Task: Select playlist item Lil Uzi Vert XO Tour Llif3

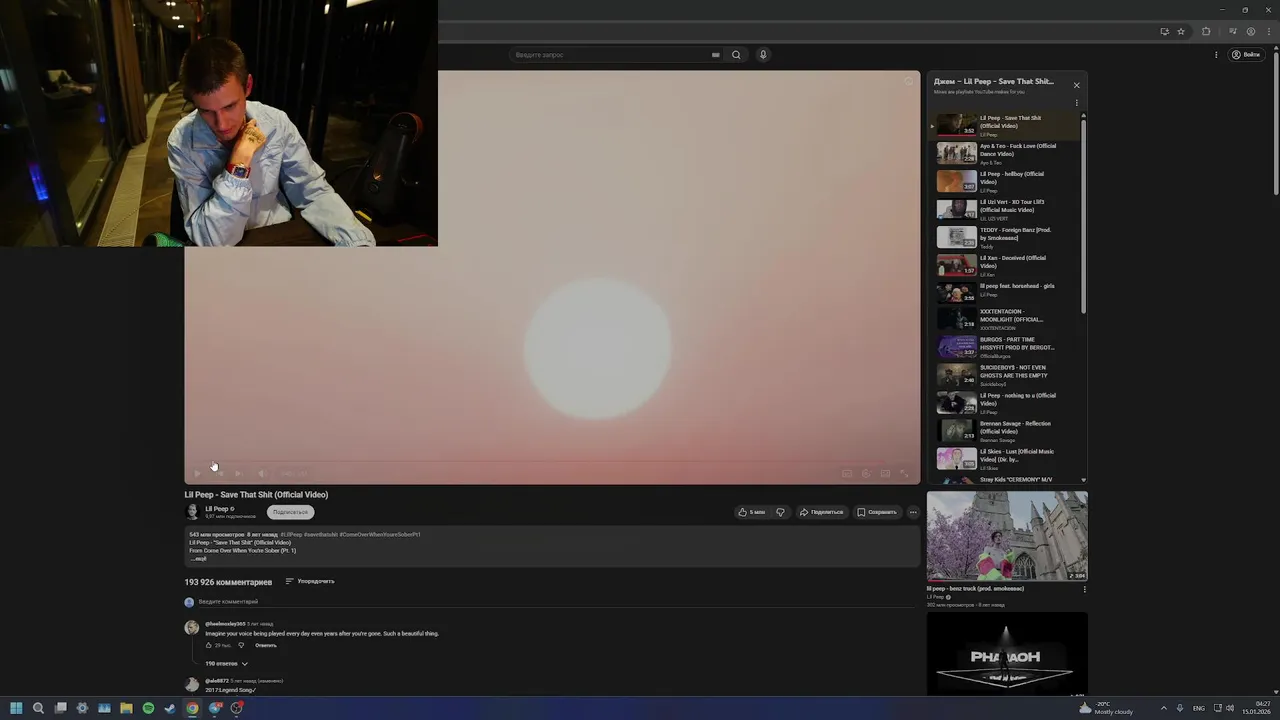Action: [1004, 209]
